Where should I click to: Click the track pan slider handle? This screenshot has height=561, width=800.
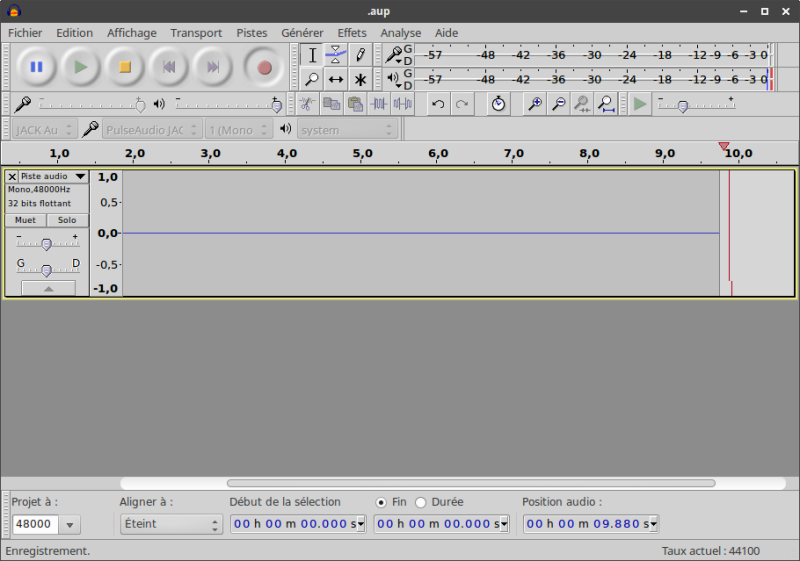46,270
